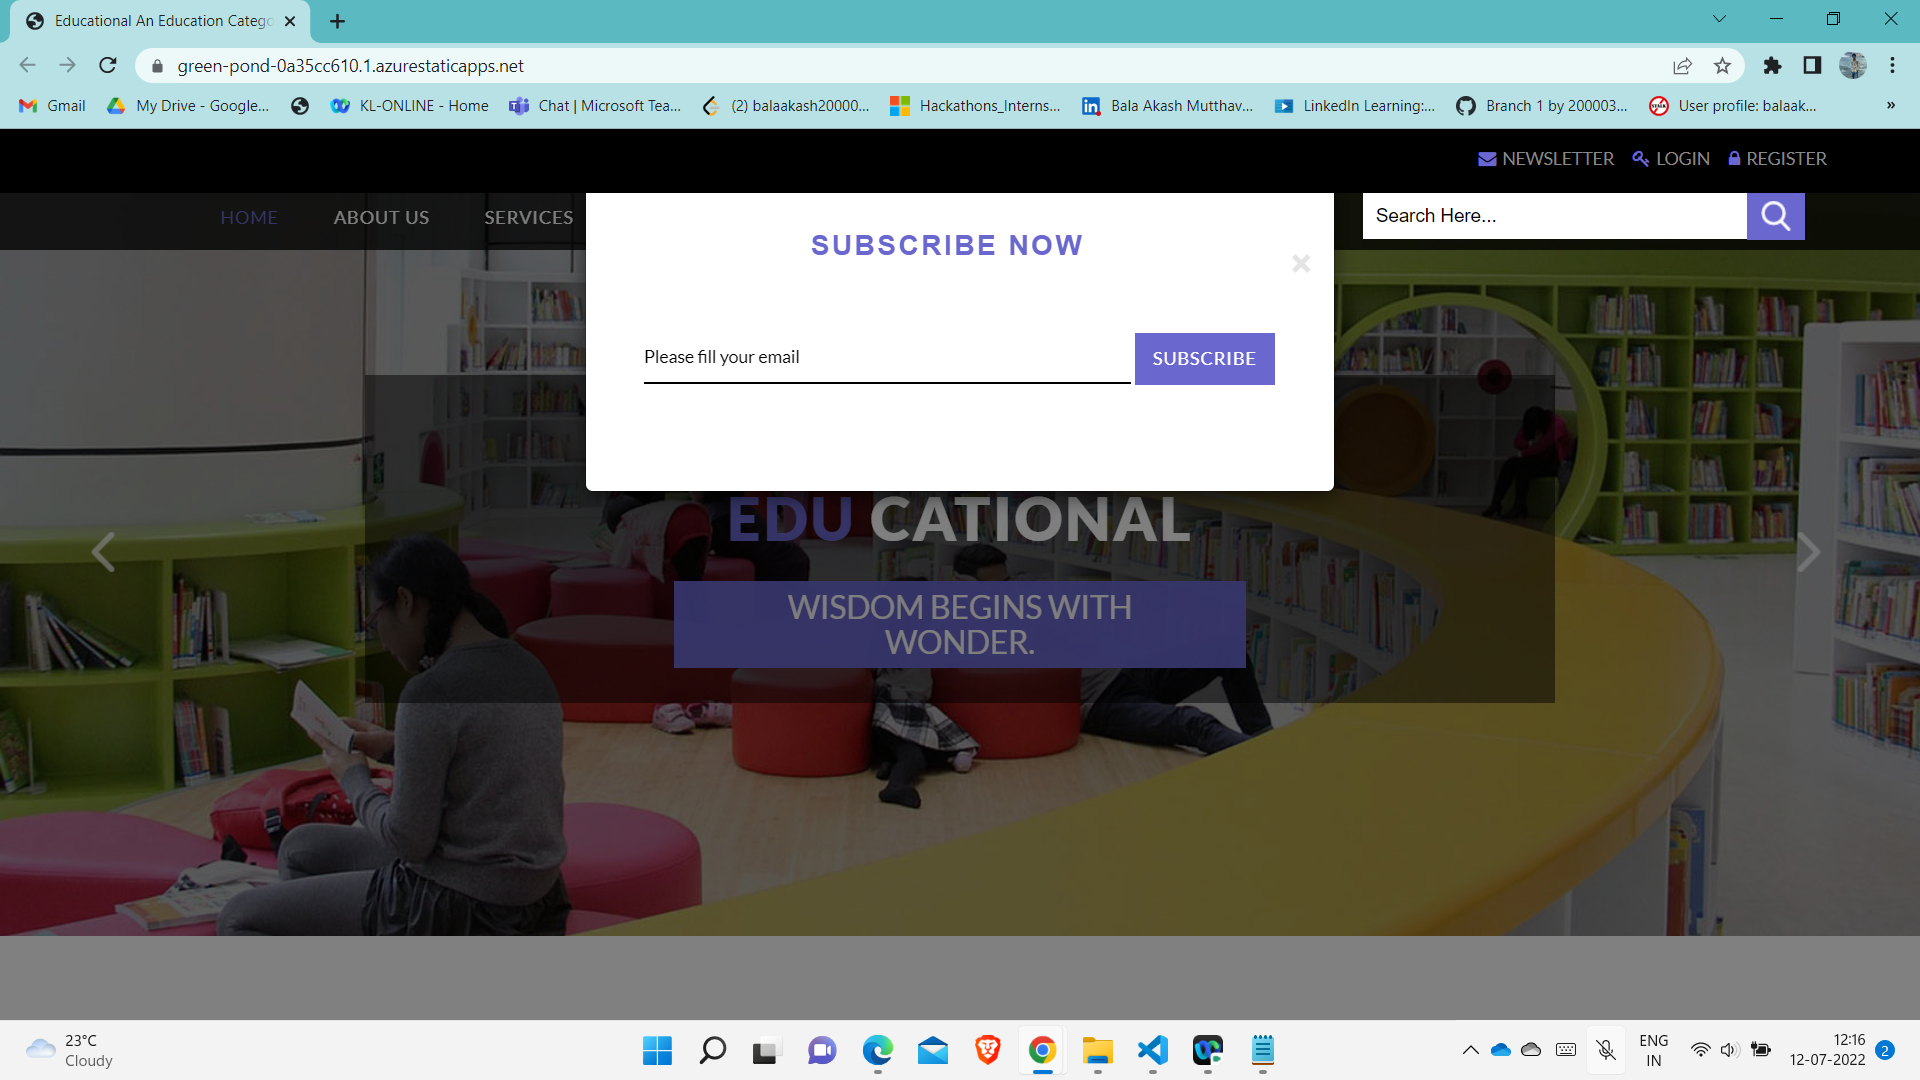Reload the page
Screen dimensions: 1920x1080
(108, 66)
